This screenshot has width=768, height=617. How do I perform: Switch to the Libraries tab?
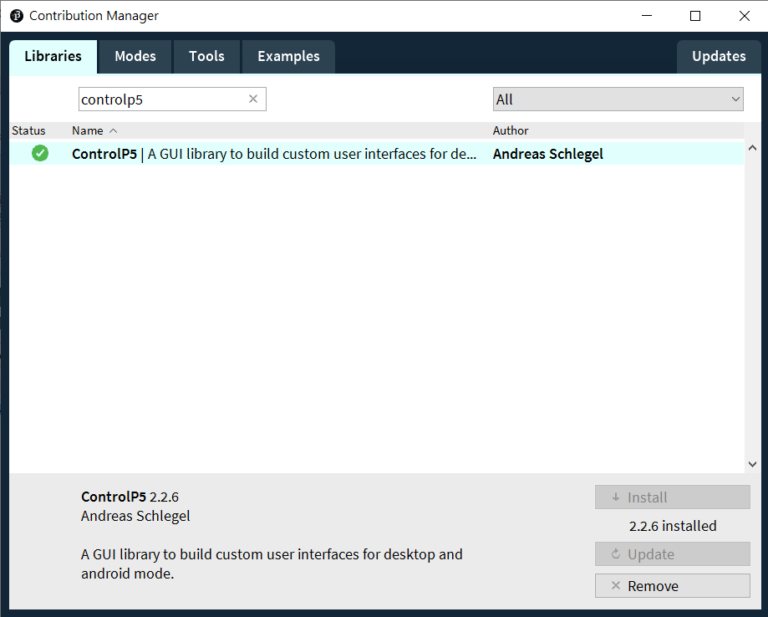pyautogui.click(x=53, y=56)
